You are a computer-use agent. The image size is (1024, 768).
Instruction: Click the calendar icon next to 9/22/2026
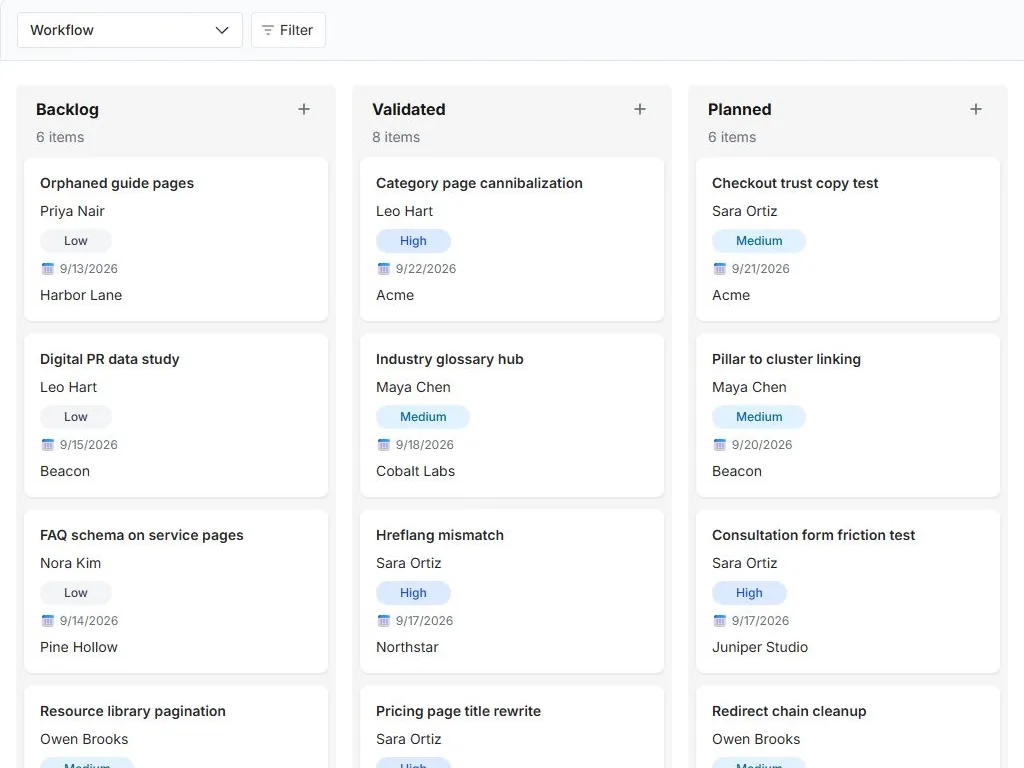[383, 268]
